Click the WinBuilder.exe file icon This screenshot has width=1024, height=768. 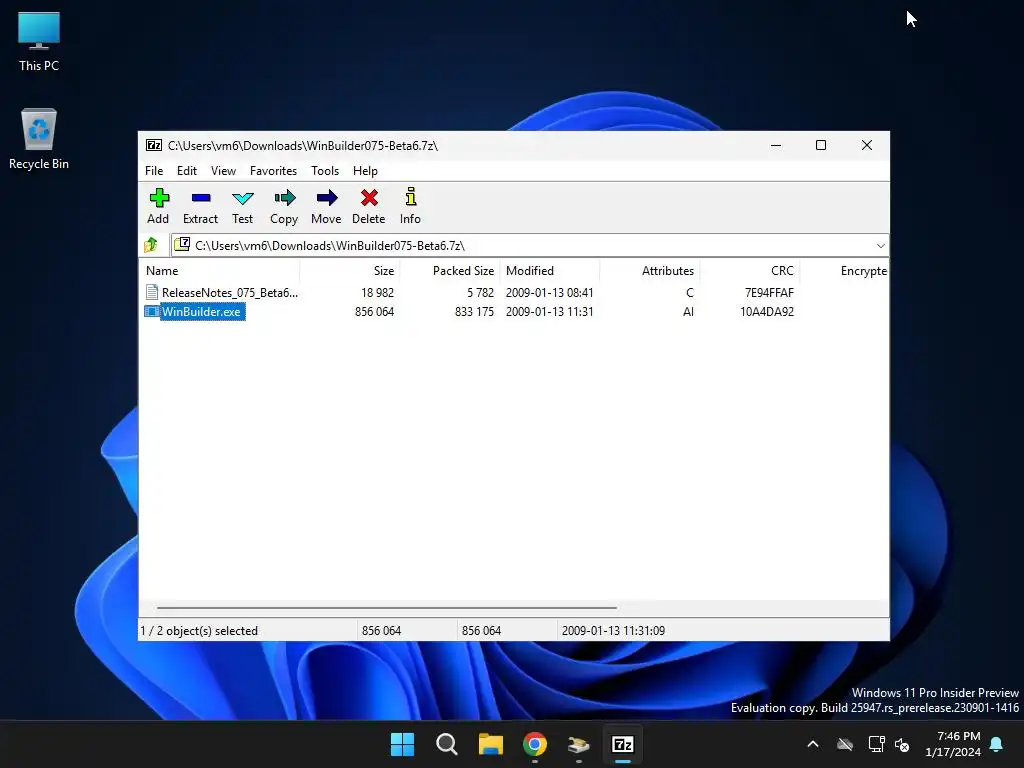point(152,312)
